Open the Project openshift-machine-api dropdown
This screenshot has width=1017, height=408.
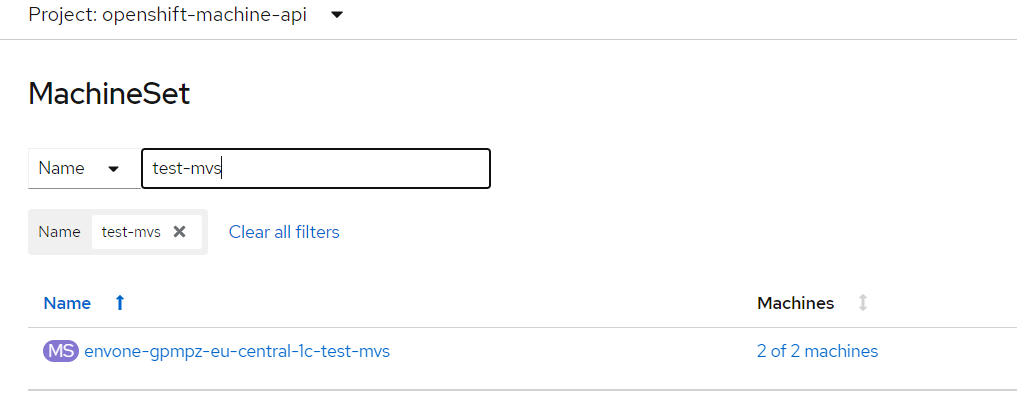(x=185, y=15)
